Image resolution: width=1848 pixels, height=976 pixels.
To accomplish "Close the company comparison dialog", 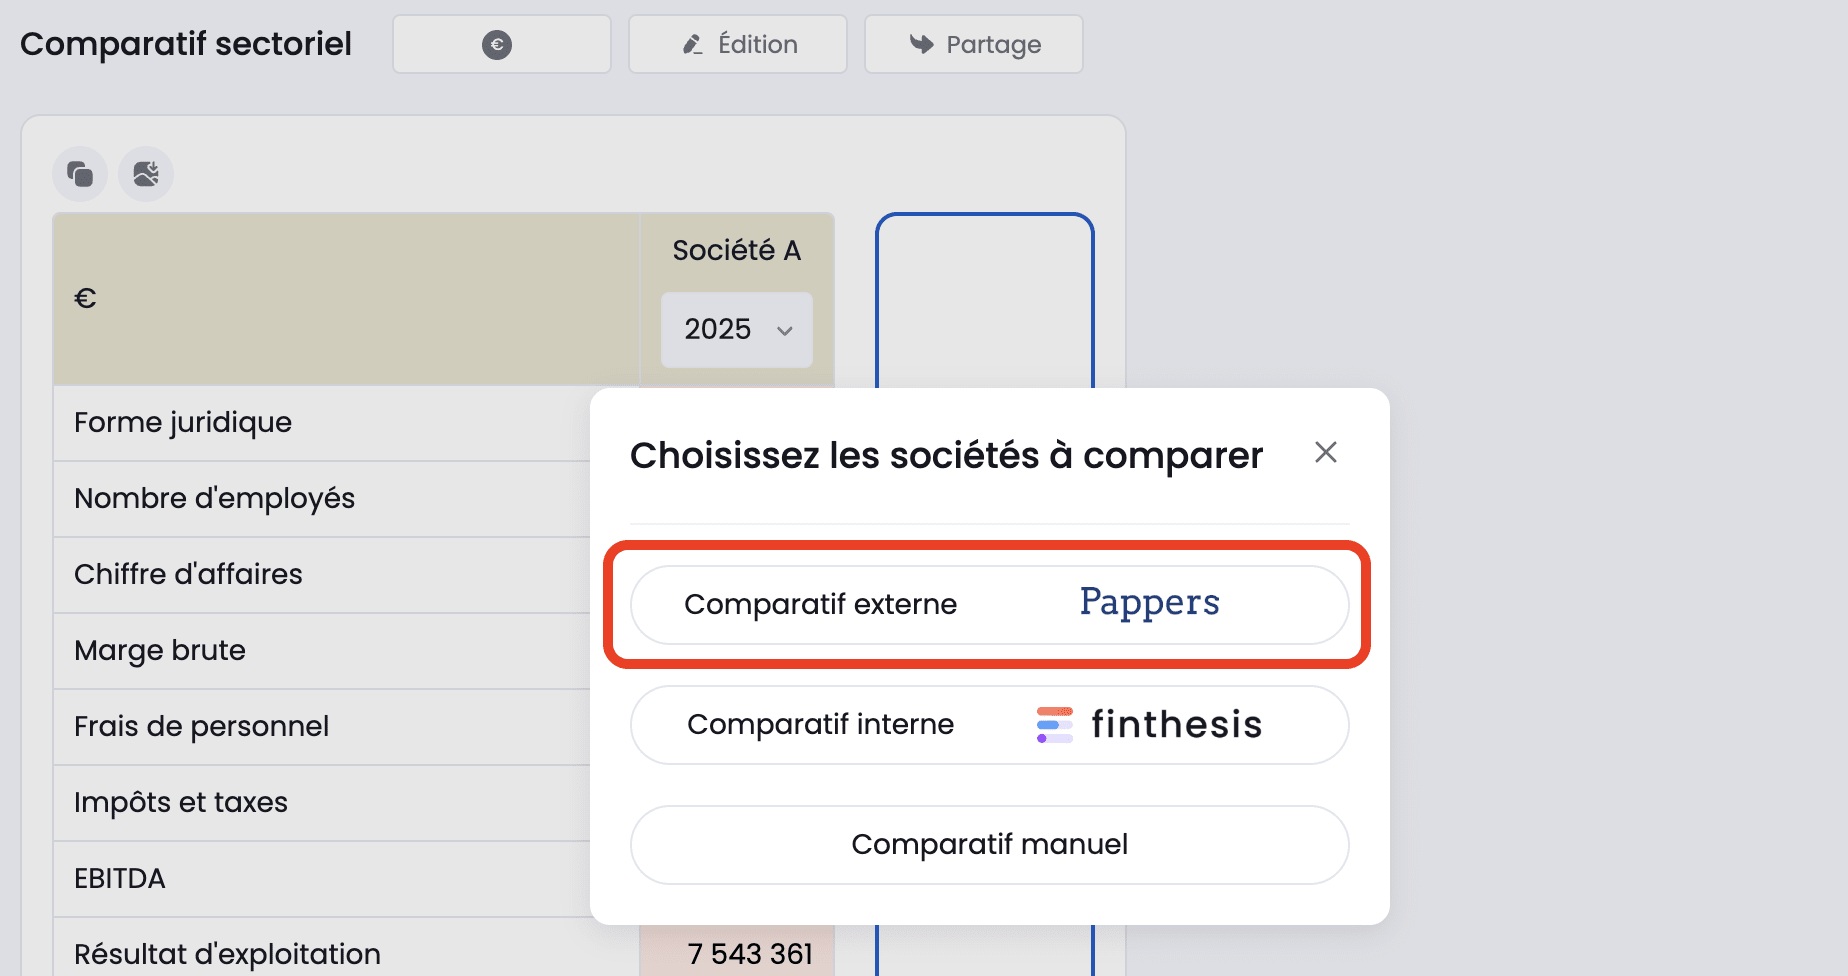I will 1326,453.
